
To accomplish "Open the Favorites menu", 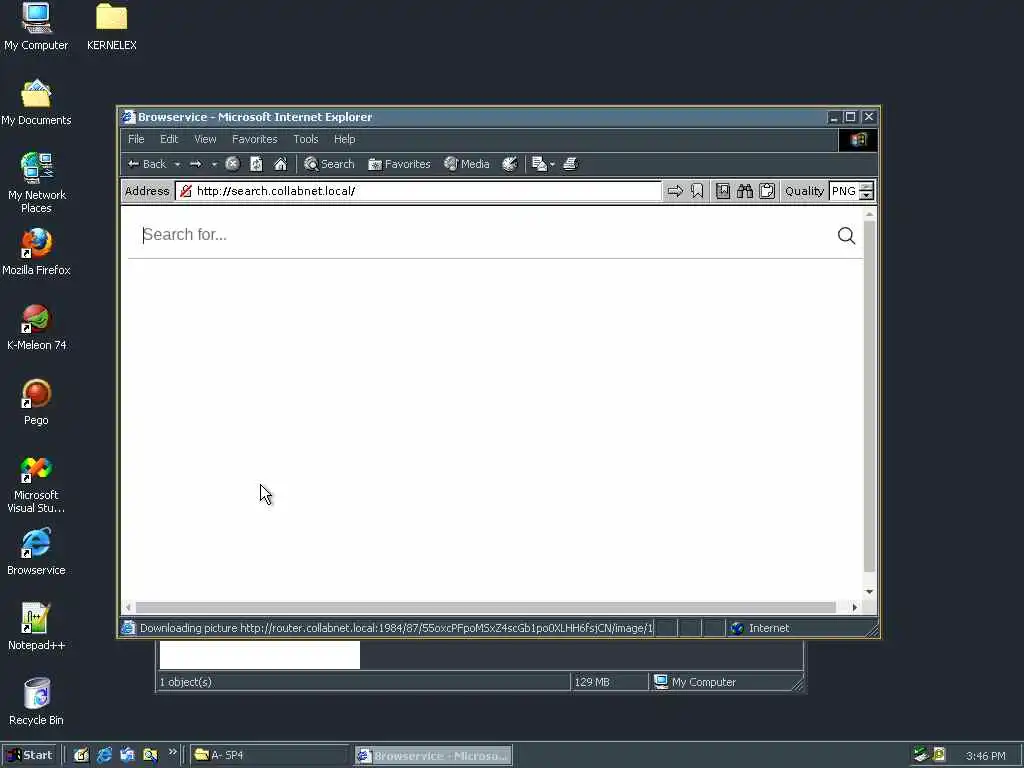I will [255, 139].
